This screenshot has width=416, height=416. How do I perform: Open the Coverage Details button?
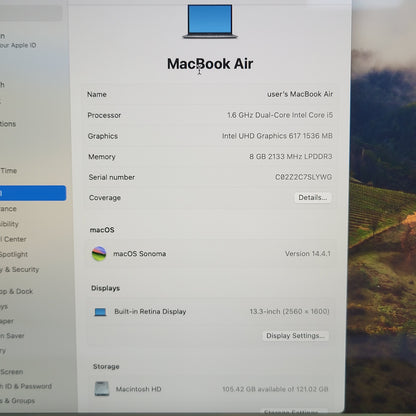click(x=312, y=198)
